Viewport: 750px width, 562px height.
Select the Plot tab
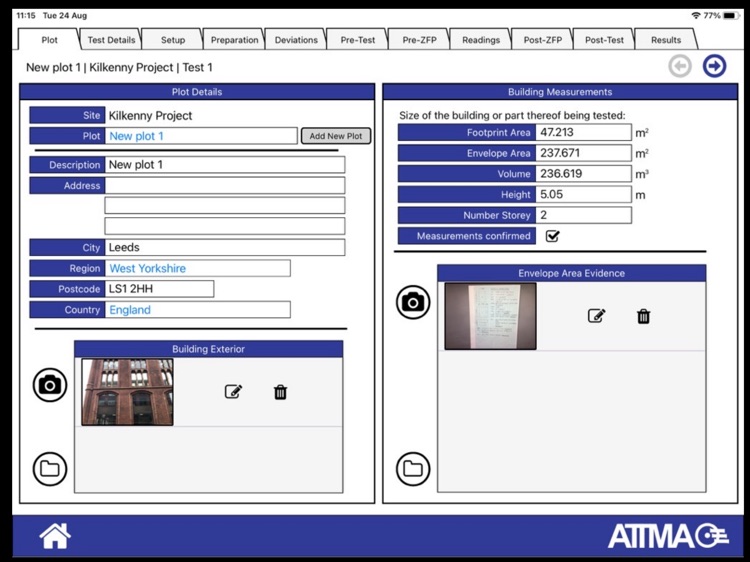coord(49,40)
